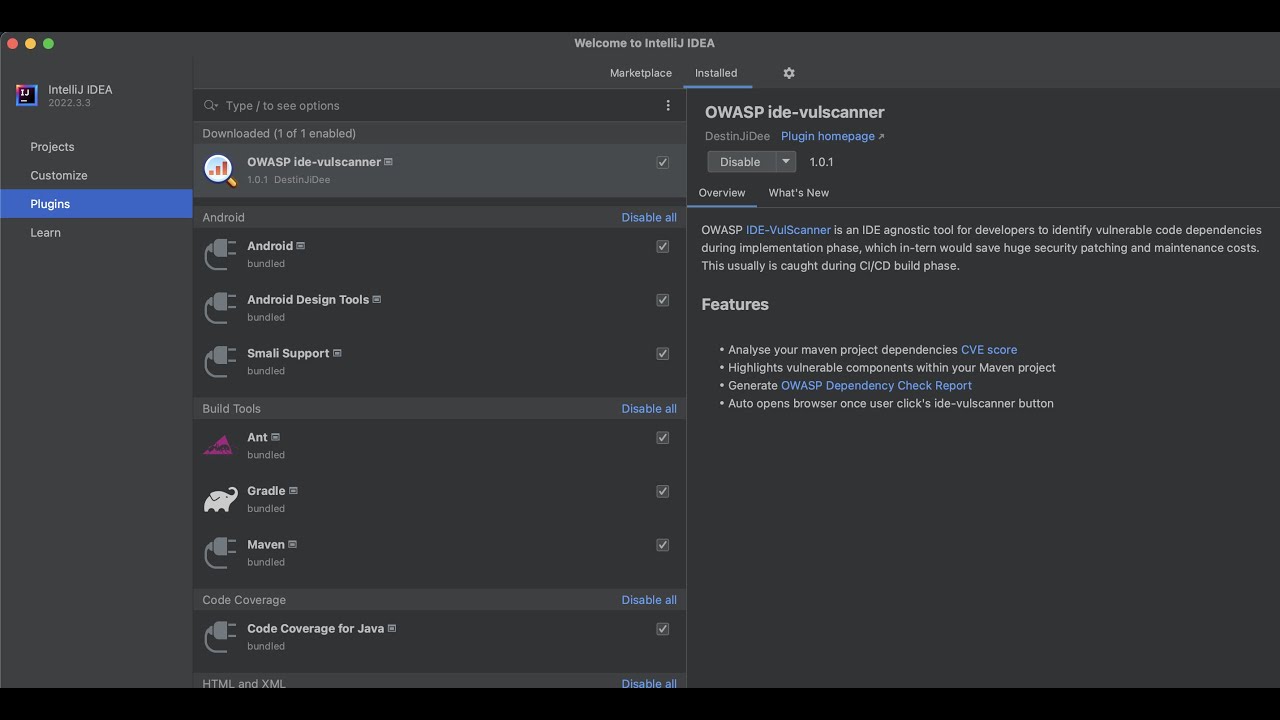Click the badge icon next to Android Design Tools
Viewport: 1280px width, 720px height.
click(376, 300)
